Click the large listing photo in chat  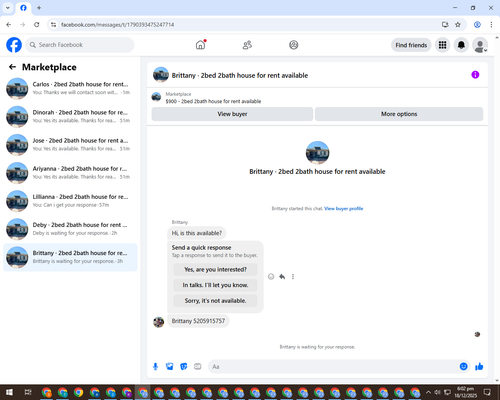pos(317,153)
